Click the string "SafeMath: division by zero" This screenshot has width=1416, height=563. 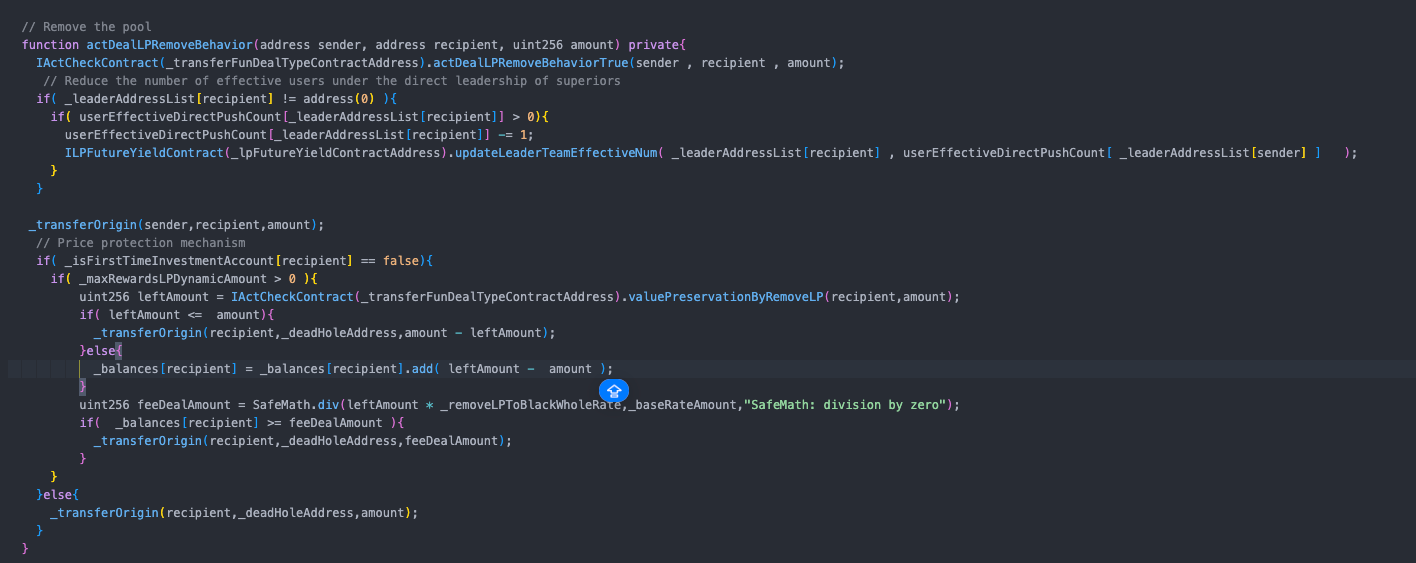coord(844,405)
